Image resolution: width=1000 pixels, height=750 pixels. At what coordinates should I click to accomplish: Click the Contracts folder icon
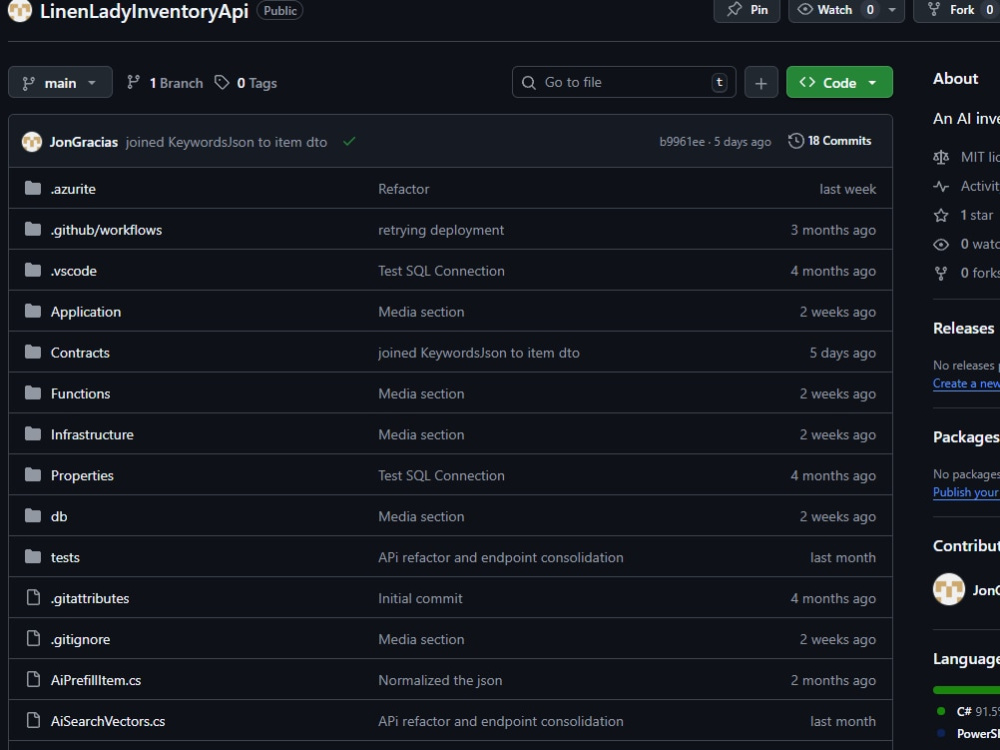point(33,351)
